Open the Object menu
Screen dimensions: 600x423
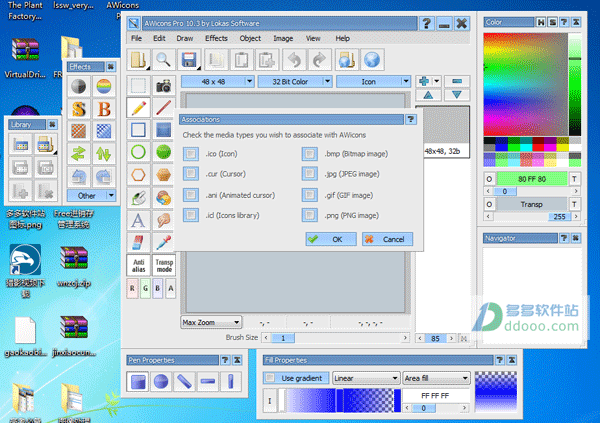point(250,38)
